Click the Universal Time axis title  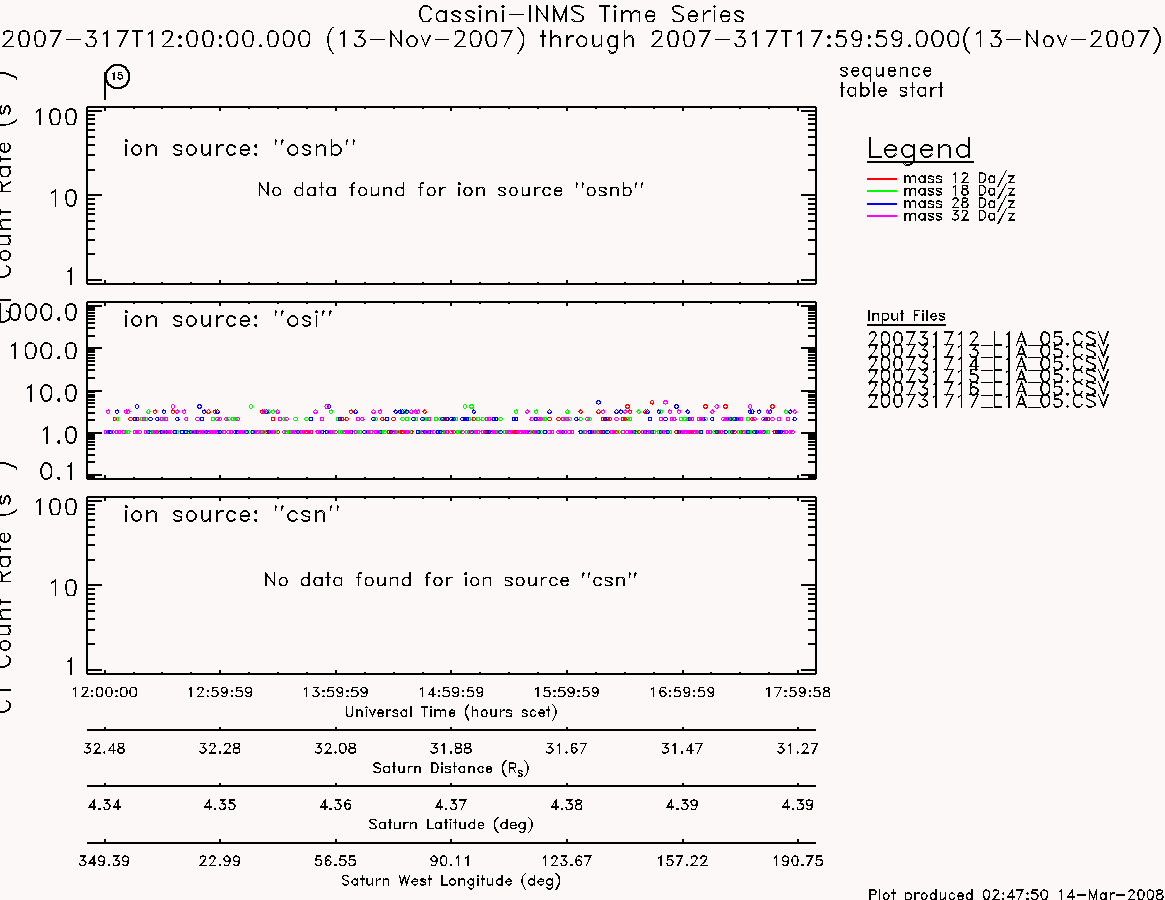pos(451,712)
